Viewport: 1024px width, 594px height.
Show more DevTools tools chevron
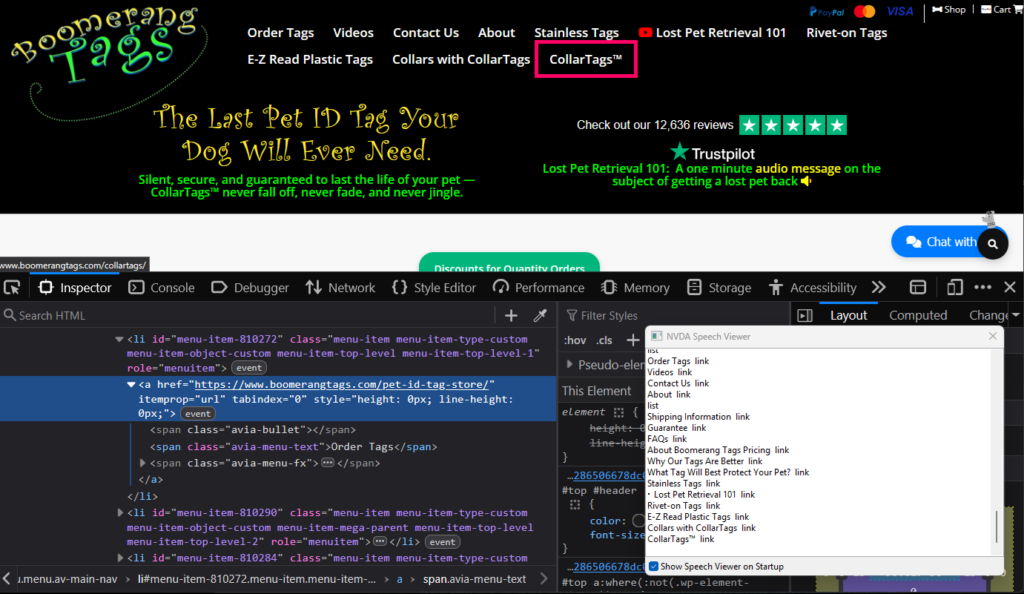[879, 288]
